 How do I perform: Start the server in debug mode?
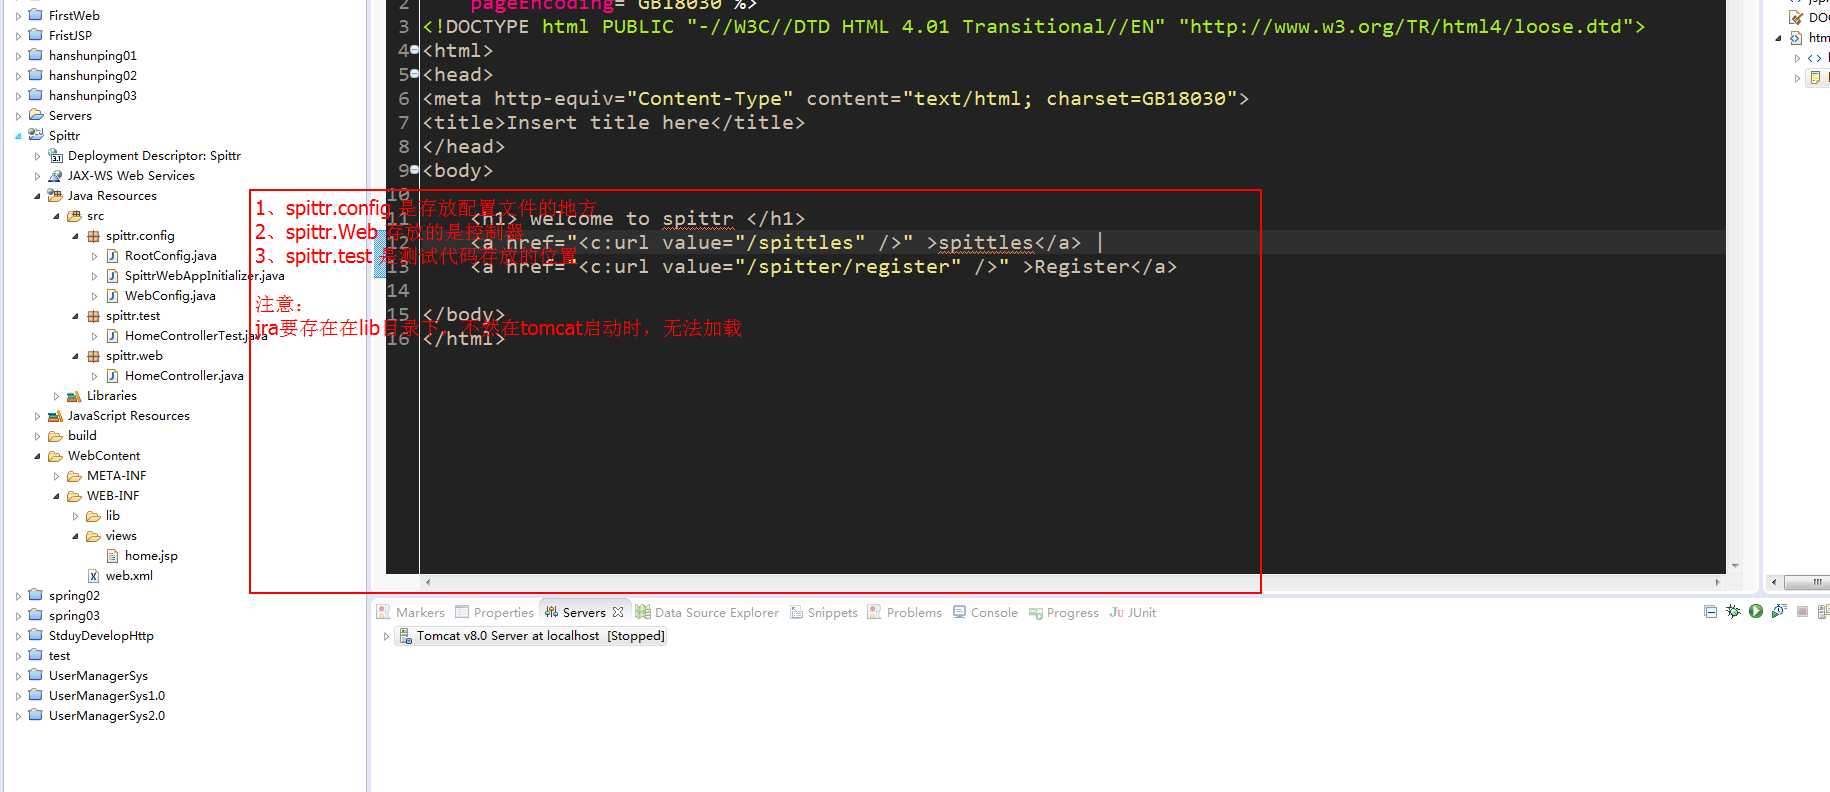1733,611
